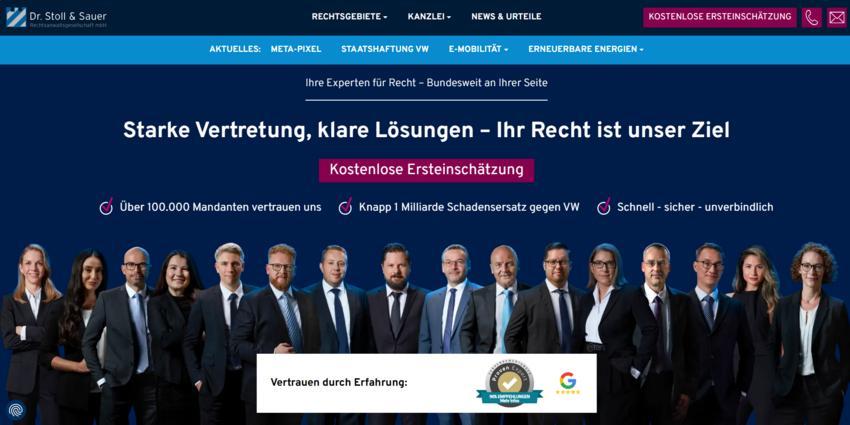Click the top-right Kostenlose Ersteinschätzung button

[720, 17]
